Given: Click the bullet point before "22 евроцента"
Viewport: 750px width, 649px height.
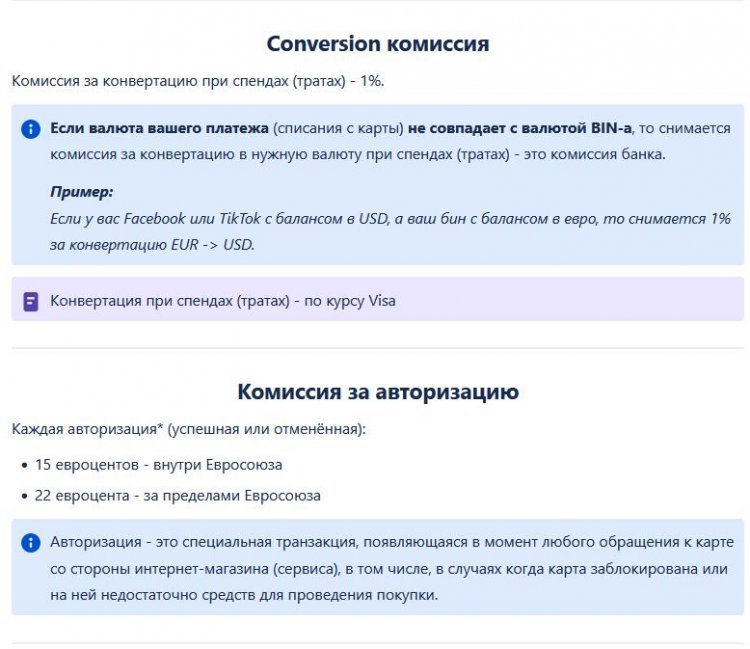Looking at the screenshot, I should tap(24, 496).
